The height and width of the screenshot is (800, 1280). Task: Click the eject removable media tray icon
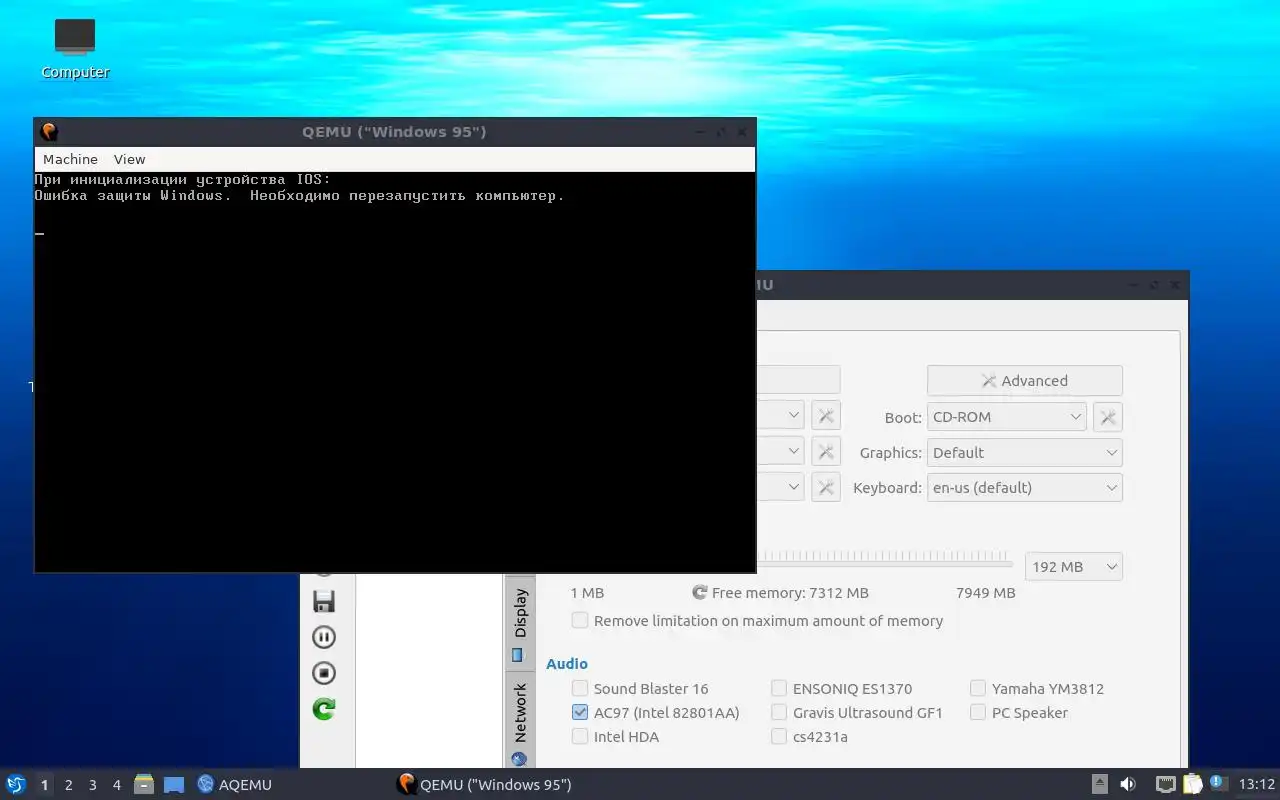coord(1100,785)
